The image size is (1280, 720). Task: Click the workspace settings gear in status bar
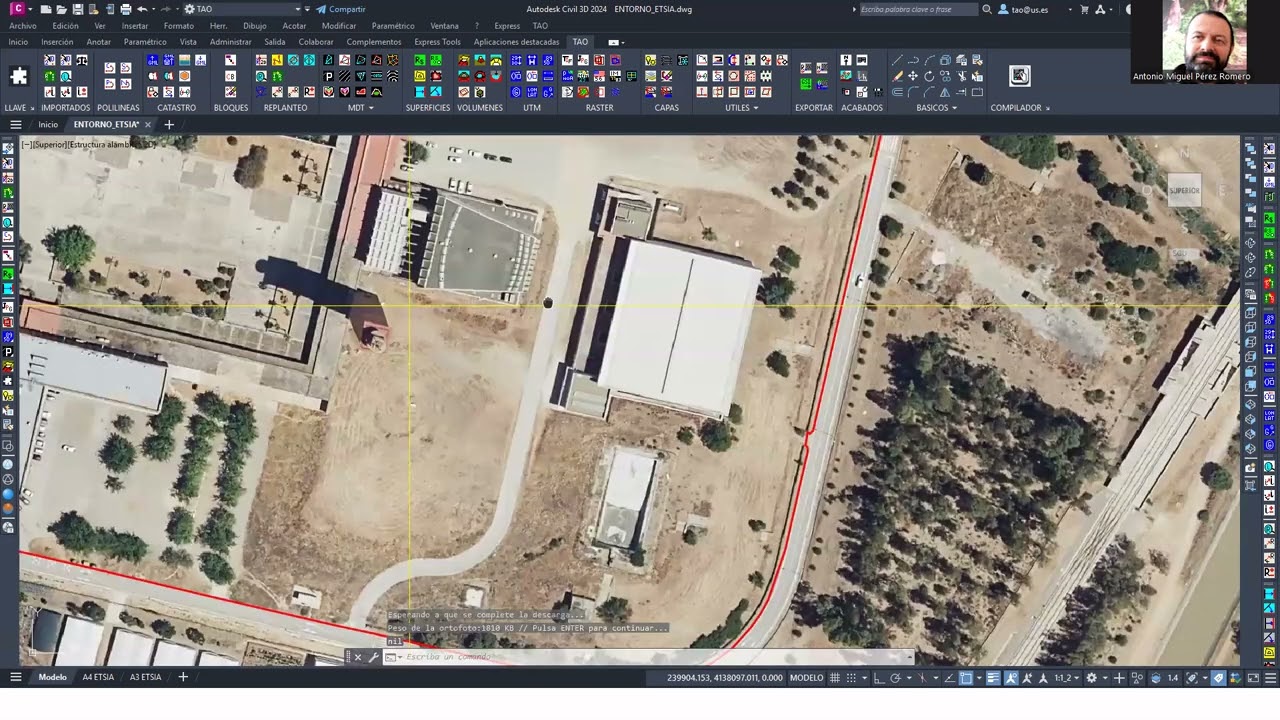[x=1092, y=678]
